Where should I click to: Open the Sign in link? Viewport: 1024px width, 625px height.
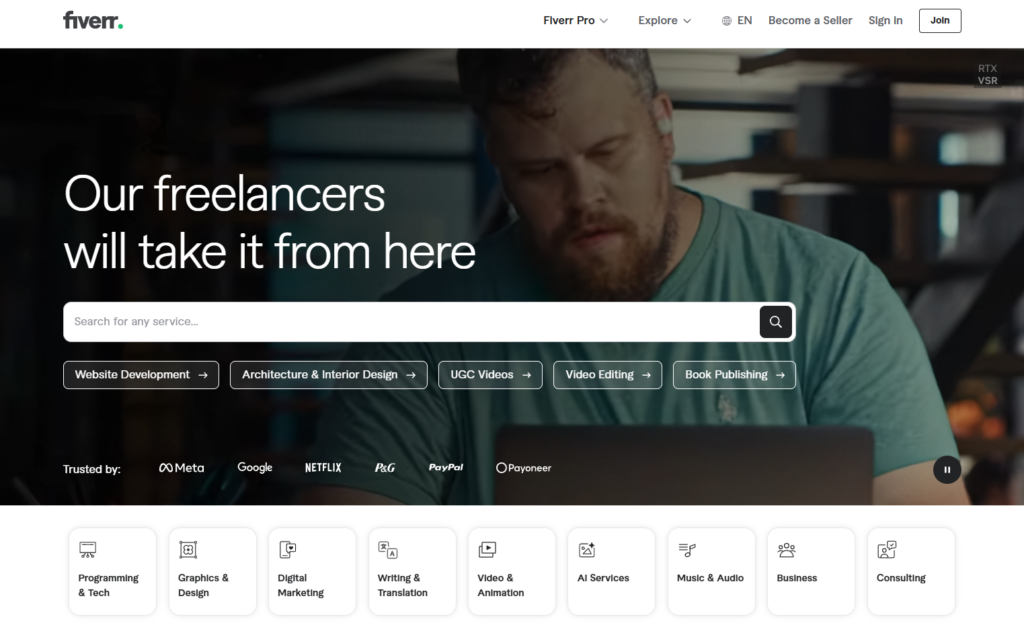885,21
